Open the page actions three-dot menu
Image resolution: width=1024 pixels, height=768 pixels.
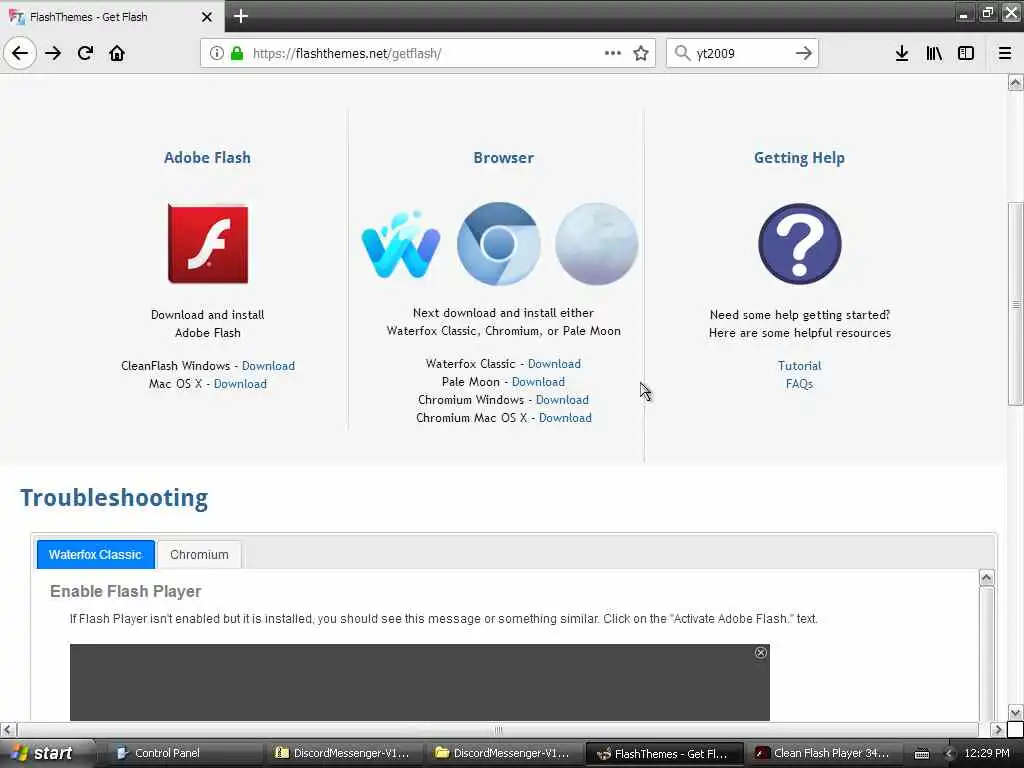tap(613, 53)
